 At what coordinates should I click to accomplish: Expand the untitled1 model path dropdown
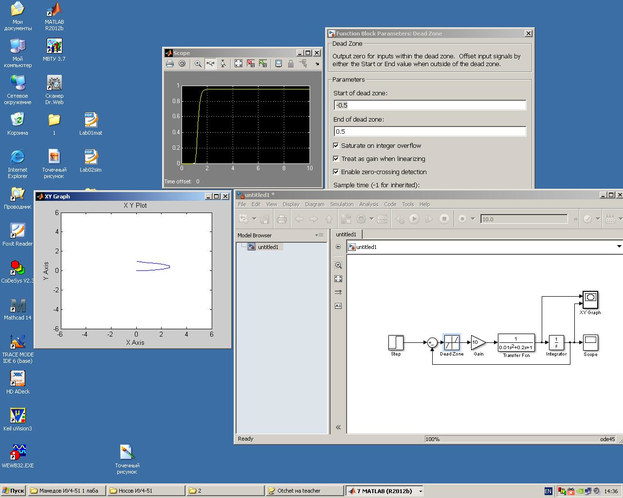(618, 246)
